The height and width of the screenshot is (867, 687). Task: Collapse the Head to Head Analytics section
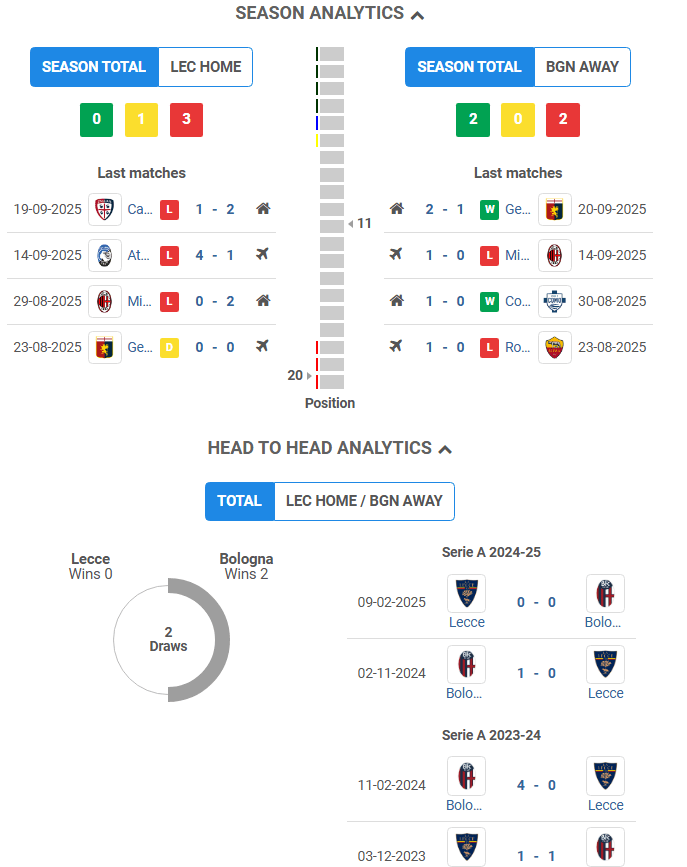click(x=445, y=449)
